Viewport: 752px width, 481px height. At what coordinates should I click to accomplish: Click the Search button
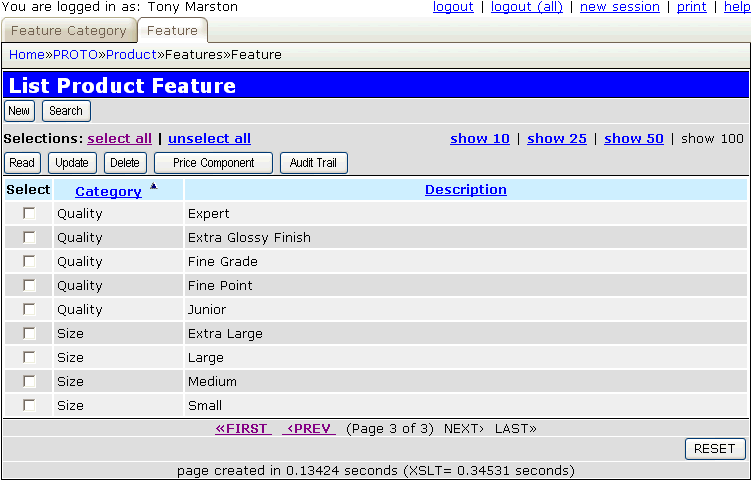(x=66, y=111)
